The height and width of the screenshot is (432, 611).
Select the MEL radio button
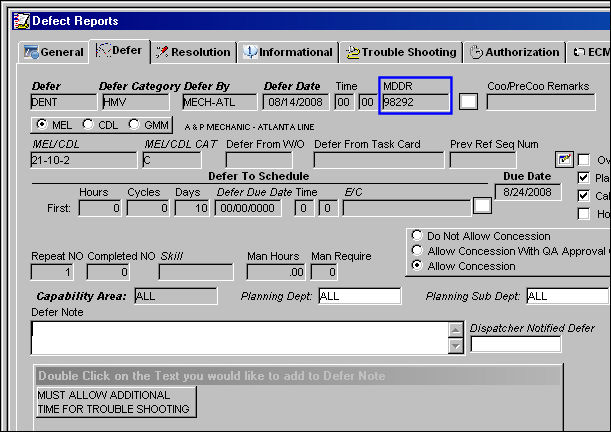[x=41, y=125]
